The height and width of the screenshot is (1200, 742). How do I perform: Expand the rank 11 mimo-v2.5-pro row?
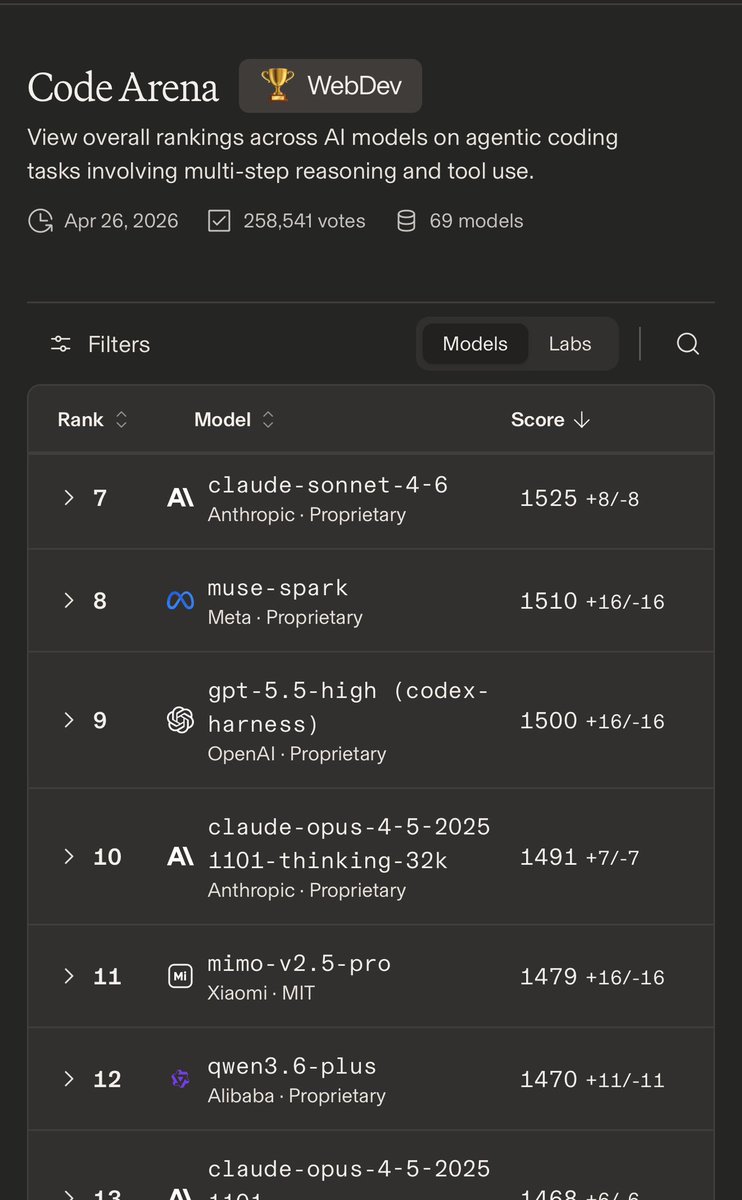pos(68,976)
